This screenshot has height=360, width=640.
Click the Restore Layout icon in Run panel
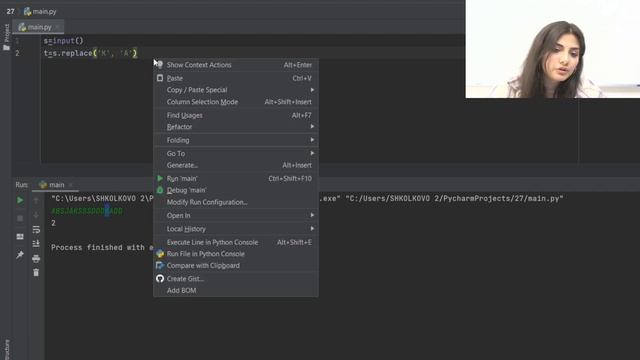(x=20, y=237)
